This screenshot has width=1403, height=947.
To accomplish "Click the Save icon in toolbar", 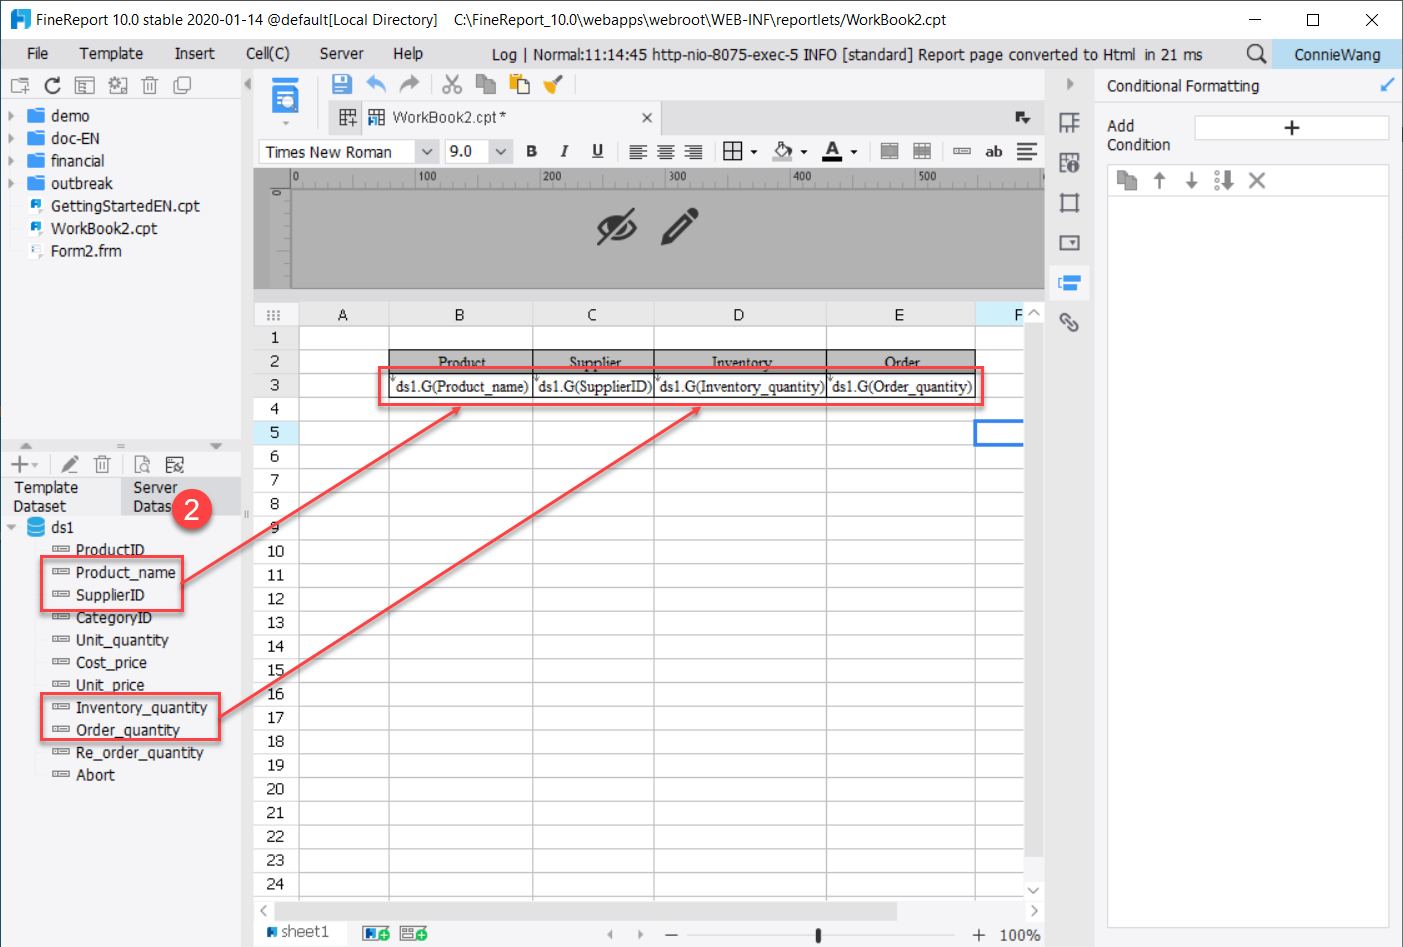I will click(x=341, y=84).
